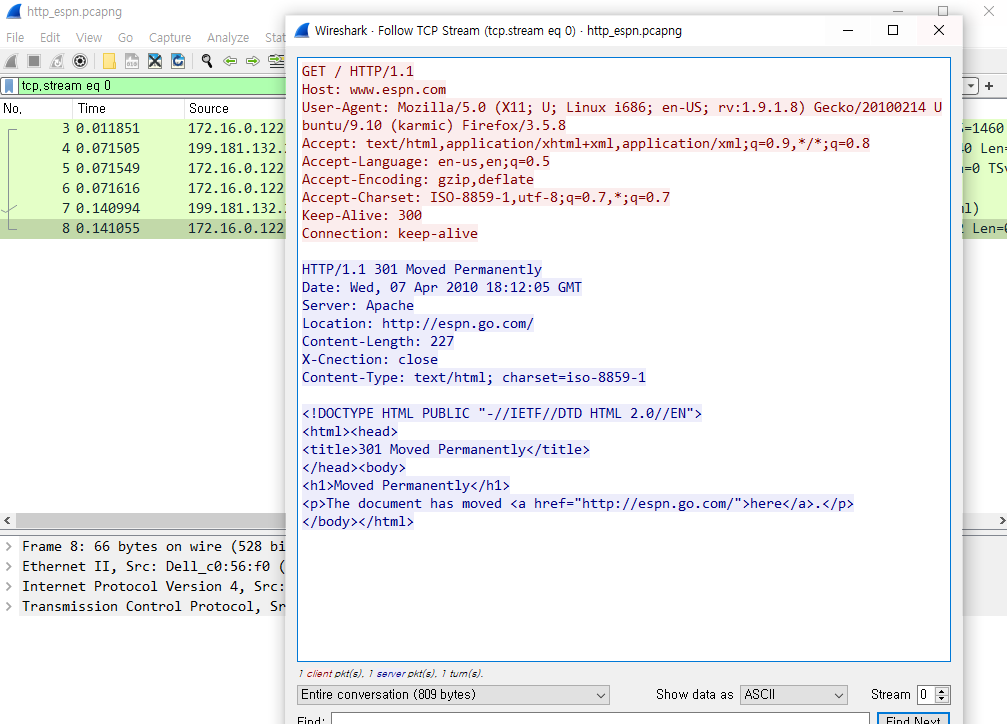Open the Capture menu
1007x724 pixels.
(x=170, y=38)
